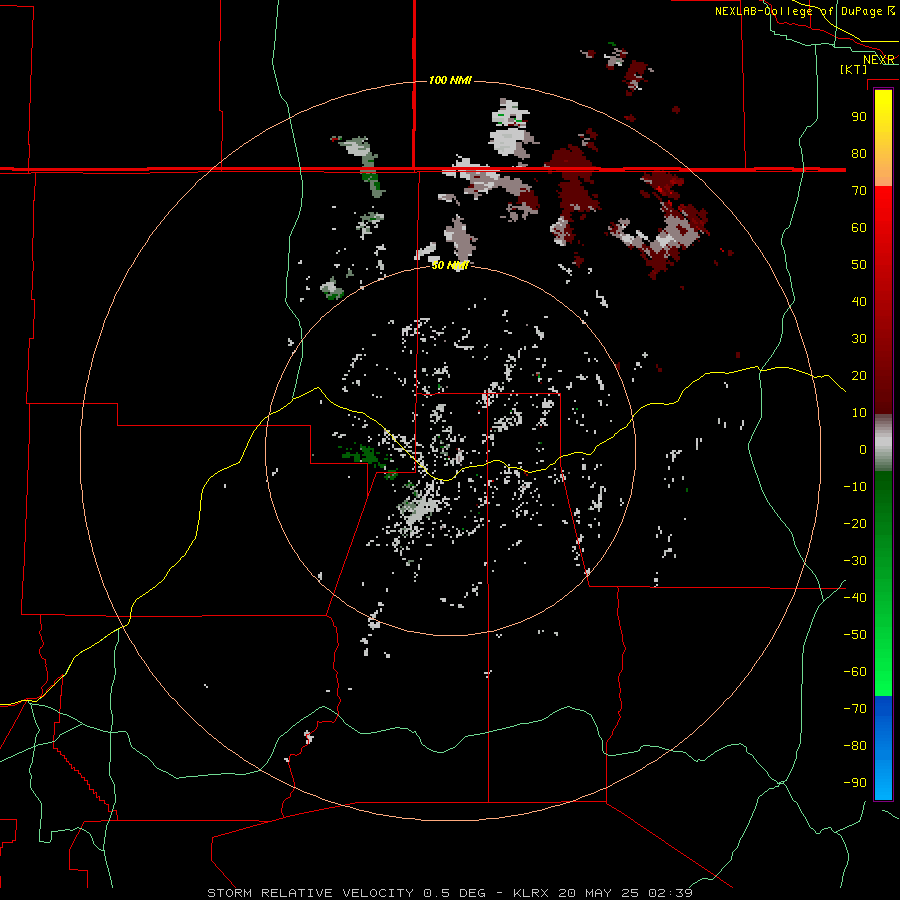The image size is (900, 900).
Task: Click the positive 80 scale value
Action: point(859,154)
